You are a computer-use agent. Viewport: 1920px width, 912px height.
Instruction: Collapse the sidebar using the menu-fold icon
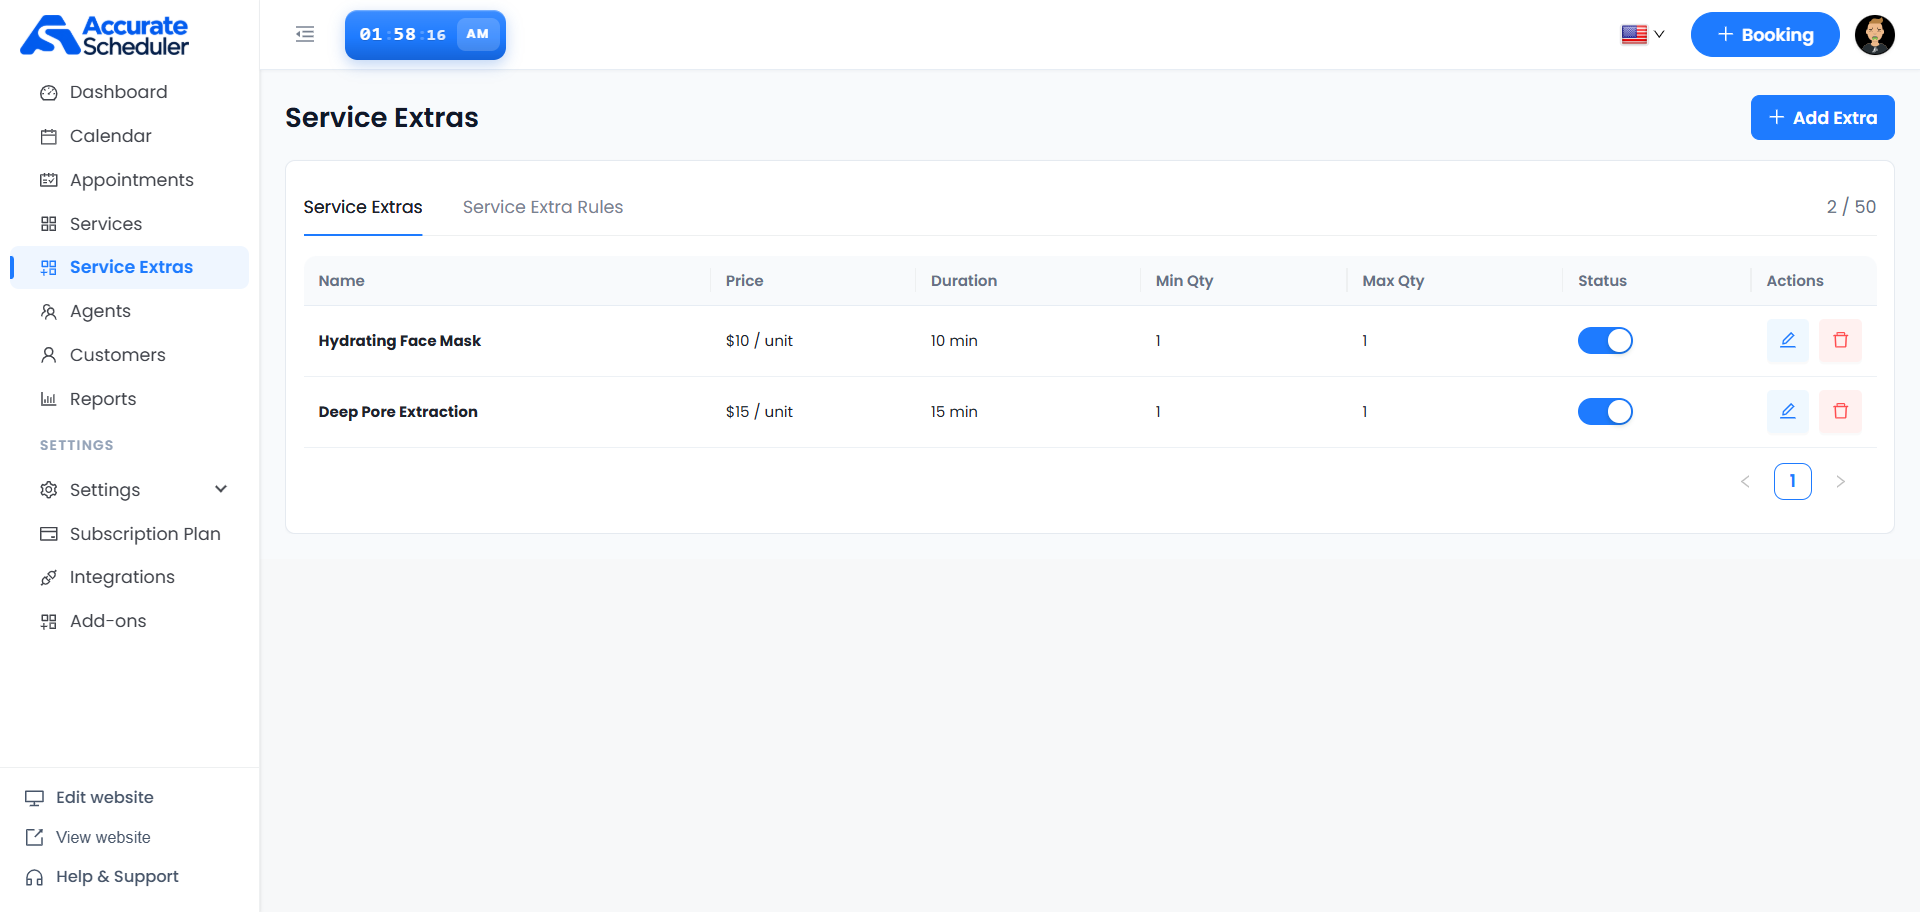pyautogui.click(x=305, y=35)
